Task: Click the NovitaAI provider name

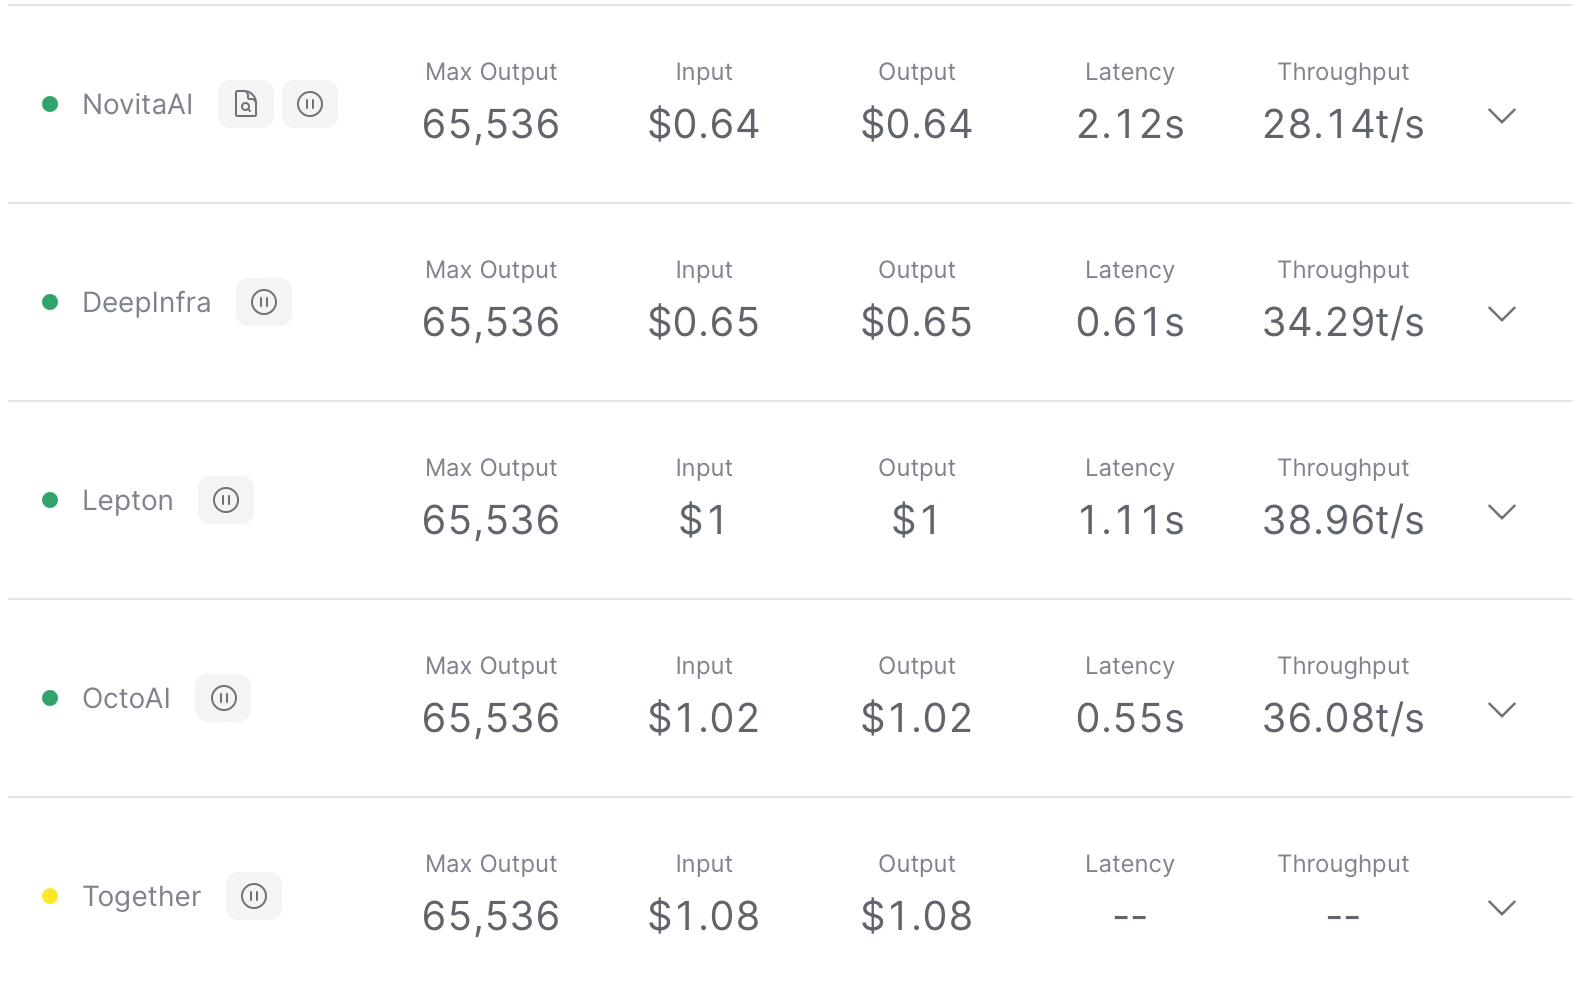Action: 138,104
